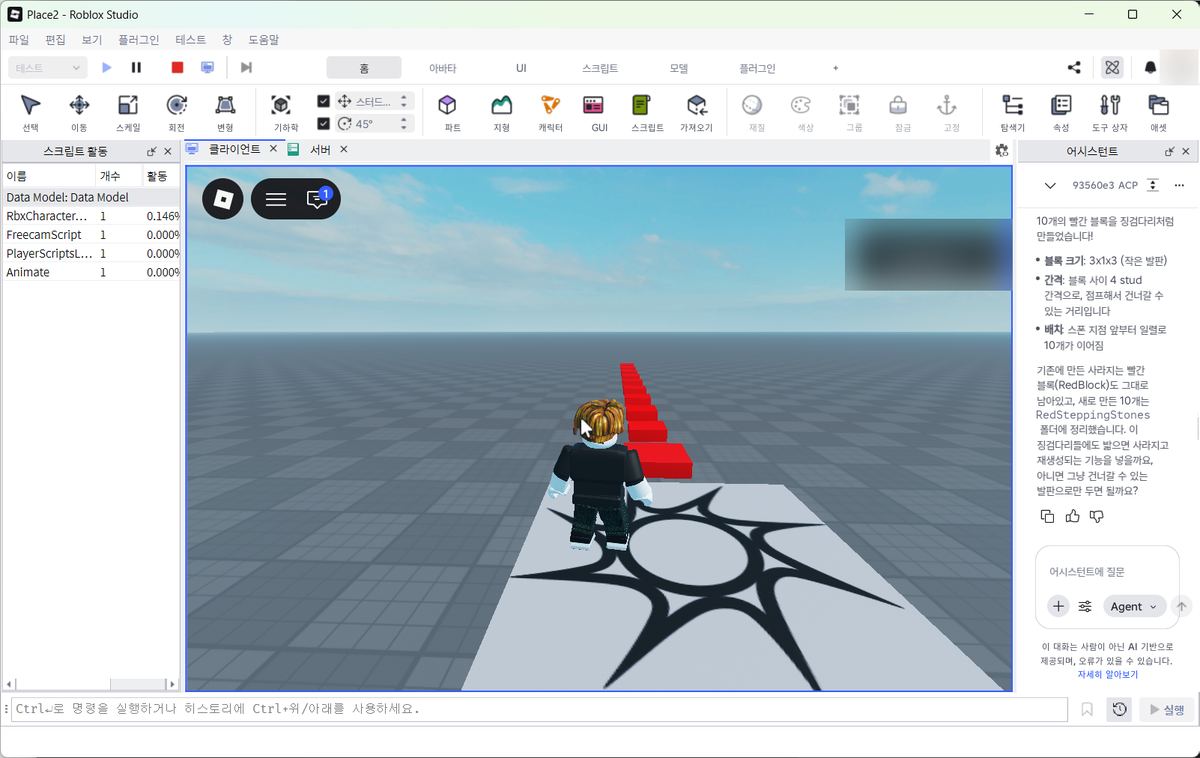Switch to the 아바타 ribbon tab
The image size is (1200, 758).
[442, 68]
